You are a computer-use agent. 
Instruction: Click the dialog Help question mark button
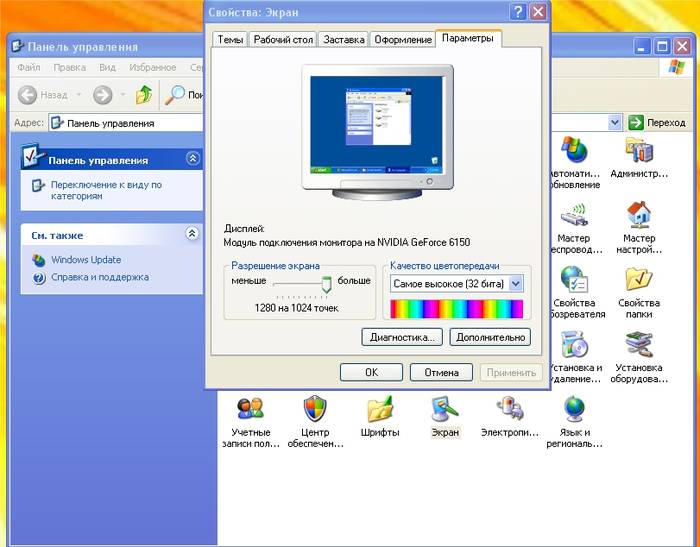point(518,12)
